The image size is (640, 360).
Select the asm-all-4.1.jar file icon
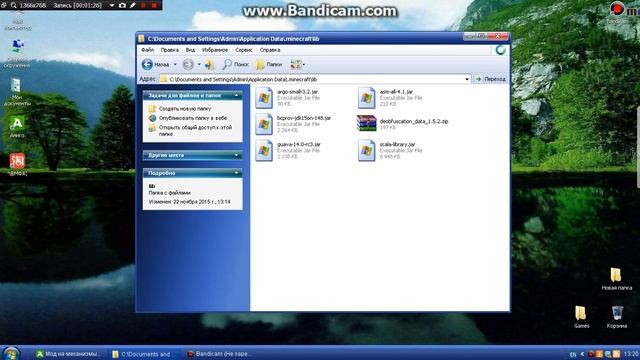click(367, 98)
